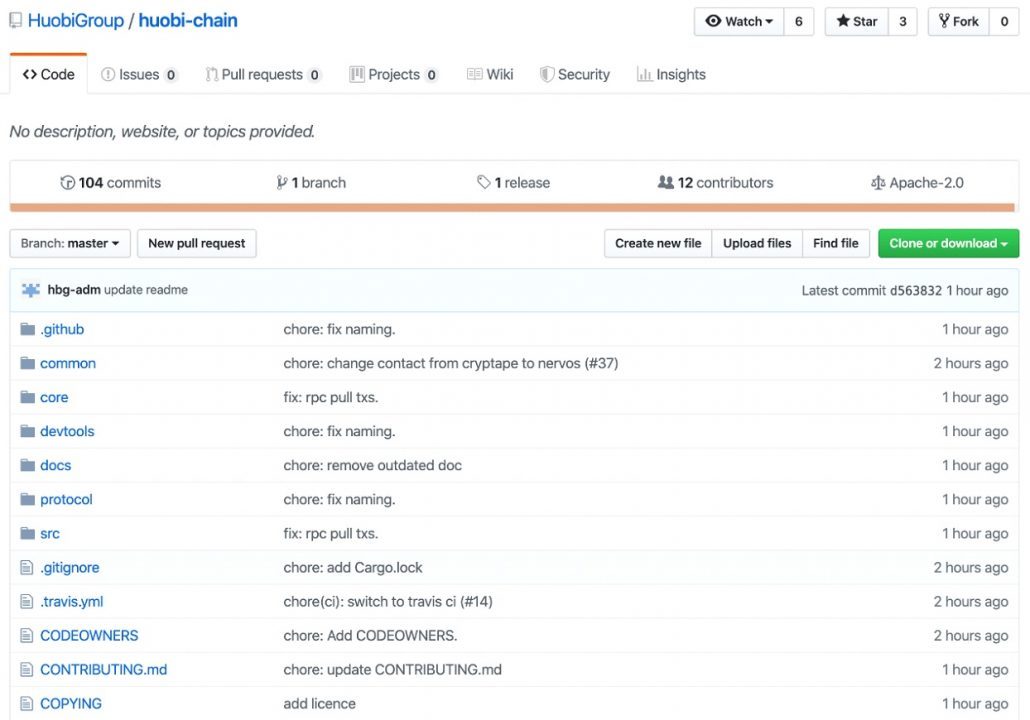This screenshot has width=1030, height=720.
Task: Open the Apache-2.0 license link
Action: 918,183
